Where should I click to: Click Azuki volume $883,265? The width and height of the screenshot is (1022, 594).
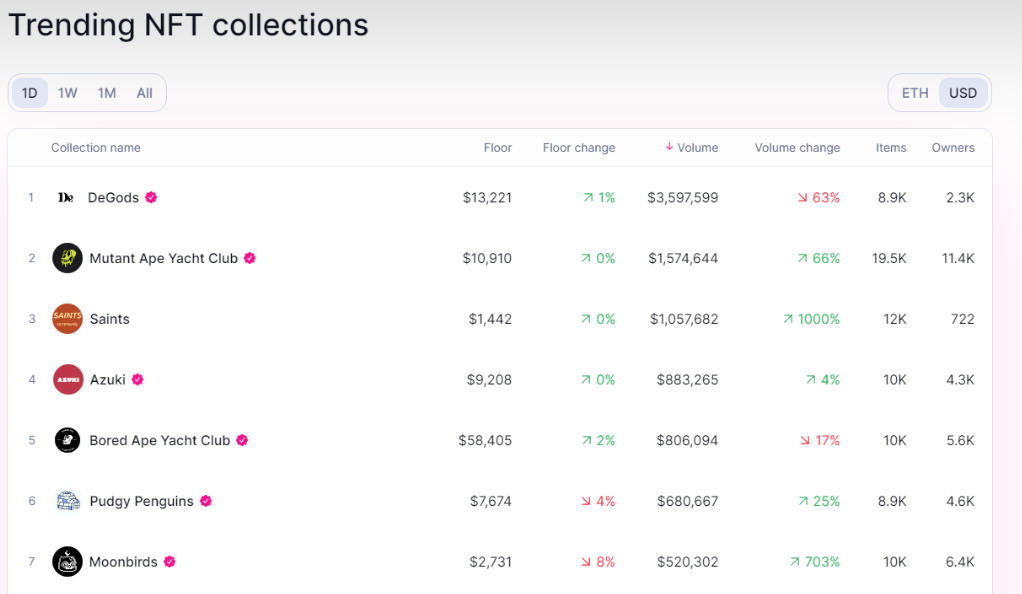[x=687, y=379]
